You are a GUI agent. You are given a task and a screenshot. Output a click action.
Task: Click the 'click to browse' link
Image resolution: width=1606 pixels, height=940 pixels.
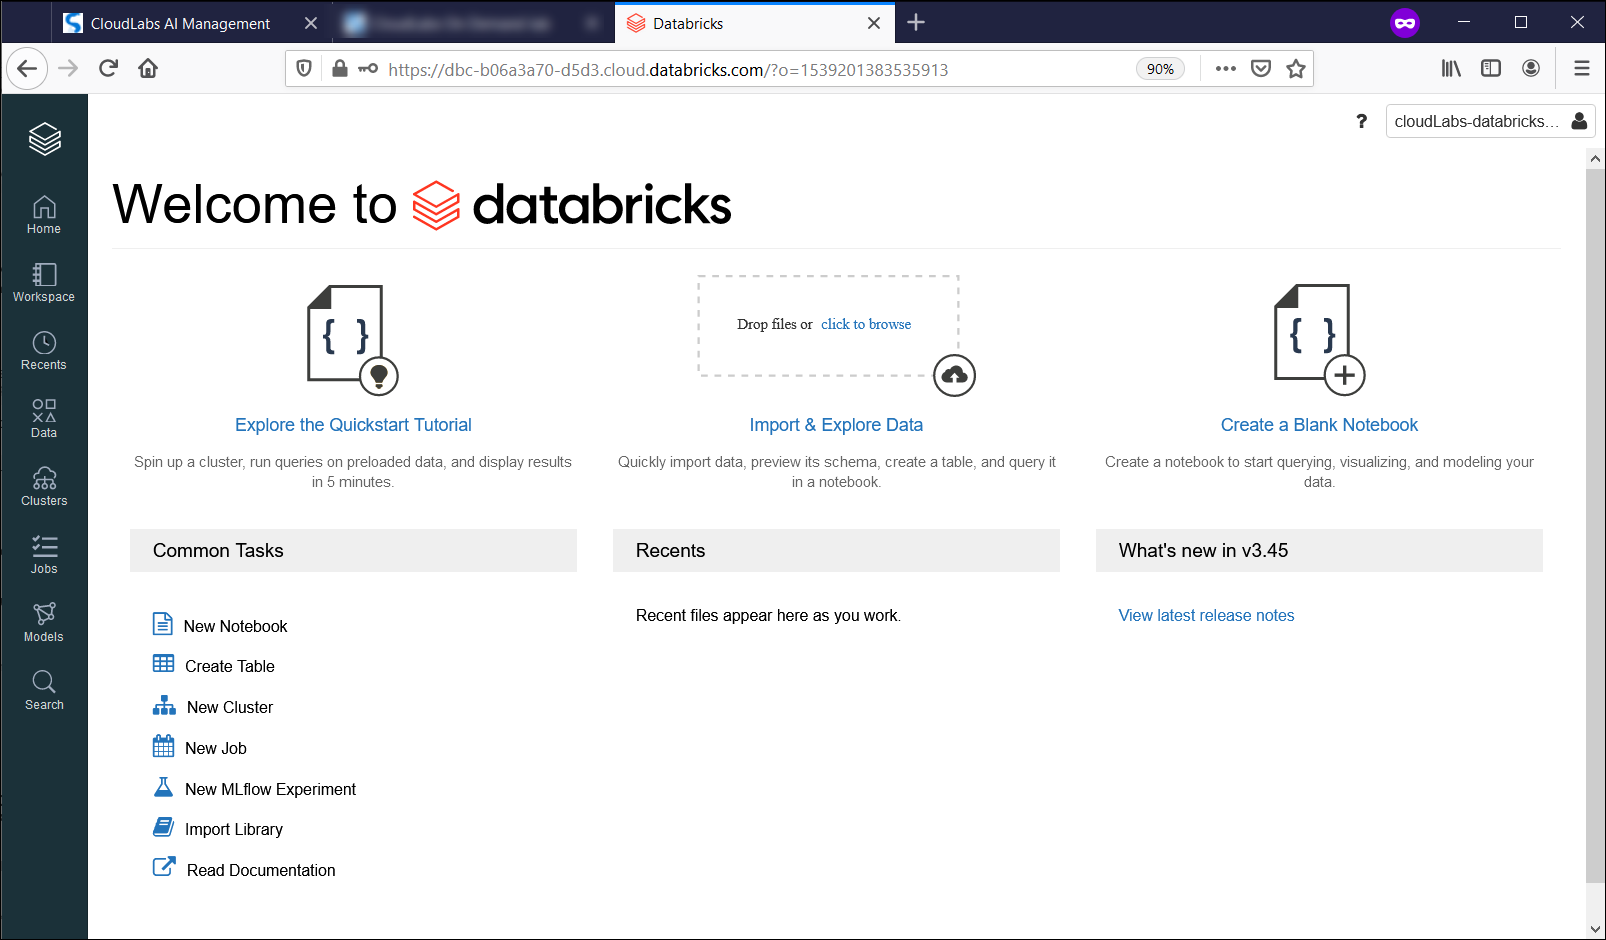pyautogui.click(x=866, y=324)
